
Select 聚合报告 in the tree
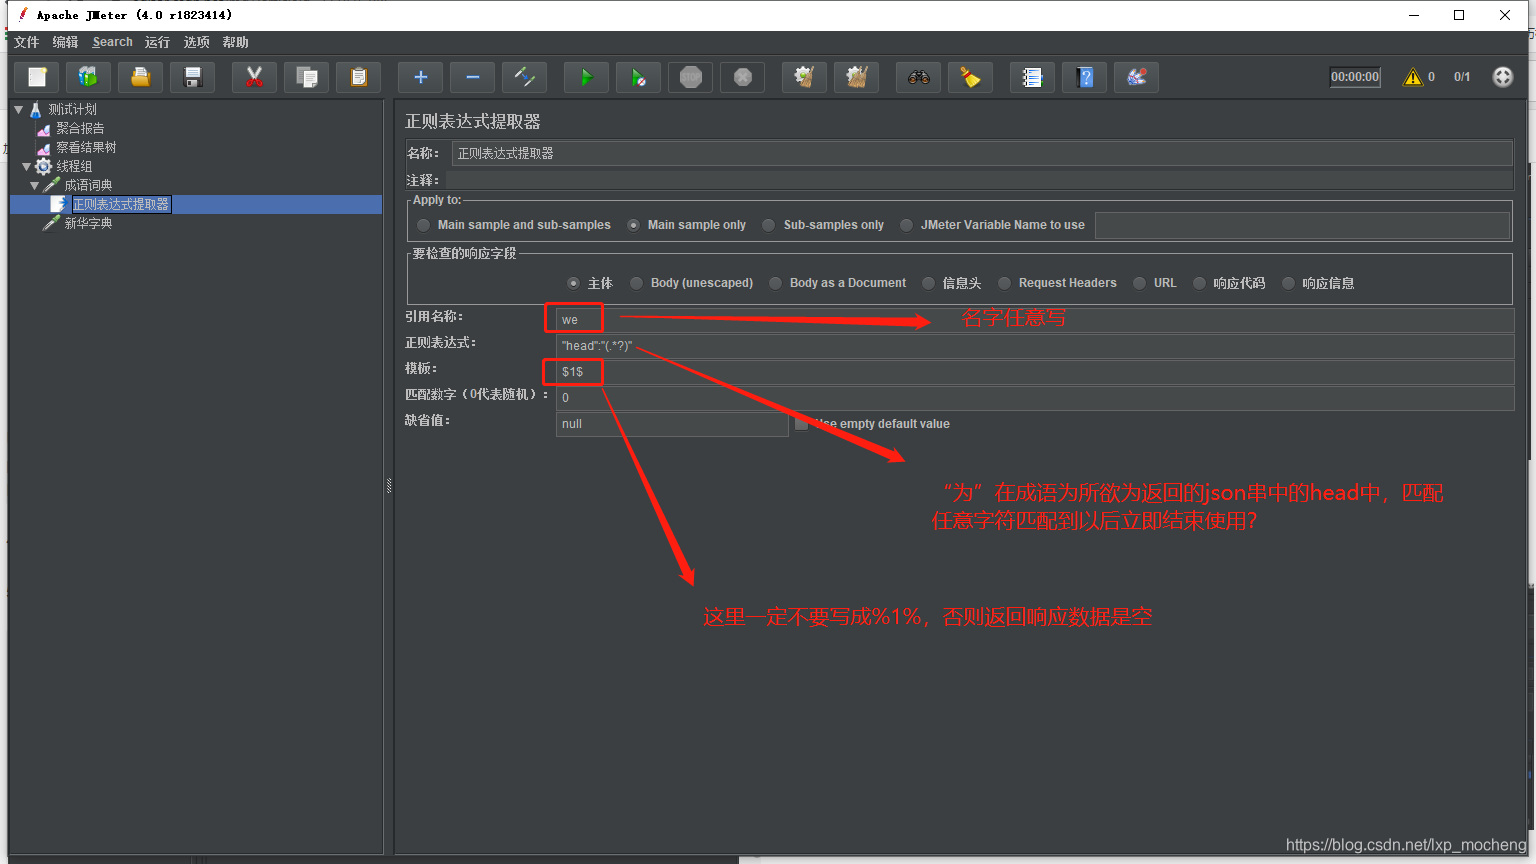80,128
